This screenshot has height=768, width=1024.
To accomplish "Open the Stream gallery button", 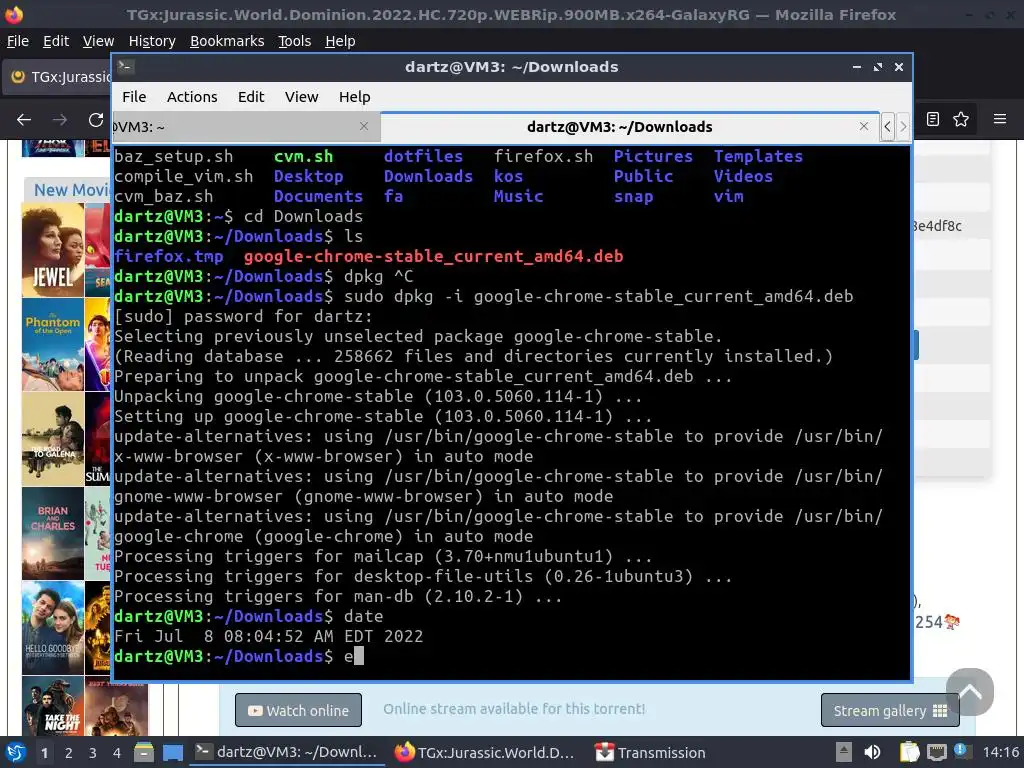I will (x=890, y=711).
